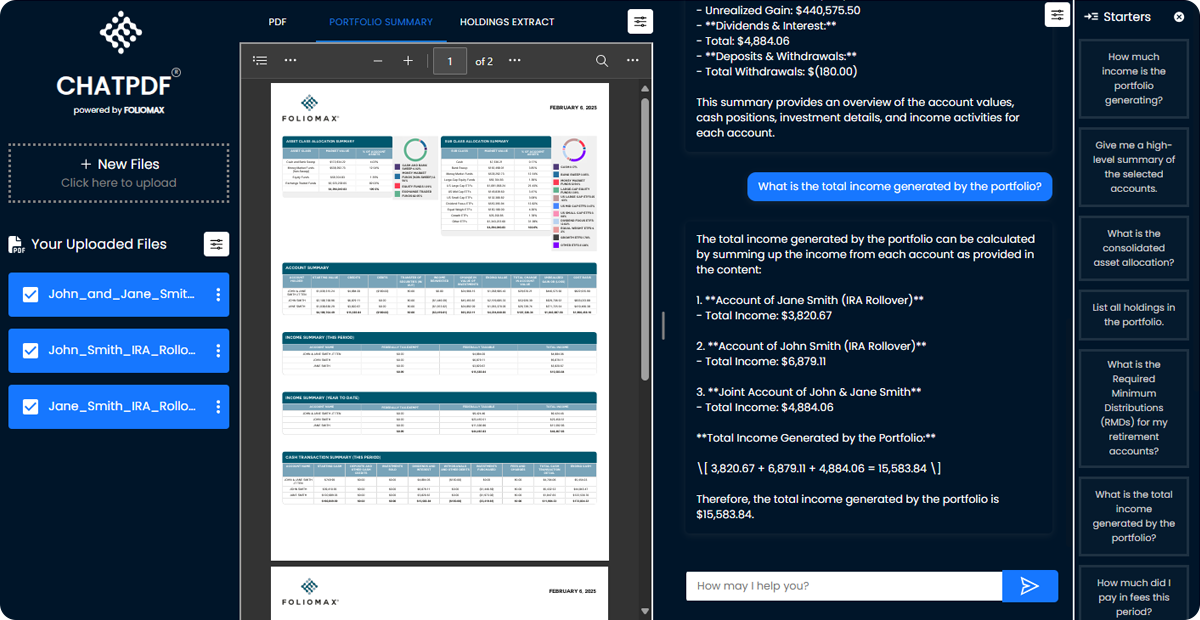The width and height of the screenshot is (1200, 620).
Task: Open the ellipsis menu beside the contents list icon
Action: pos(290,61)
